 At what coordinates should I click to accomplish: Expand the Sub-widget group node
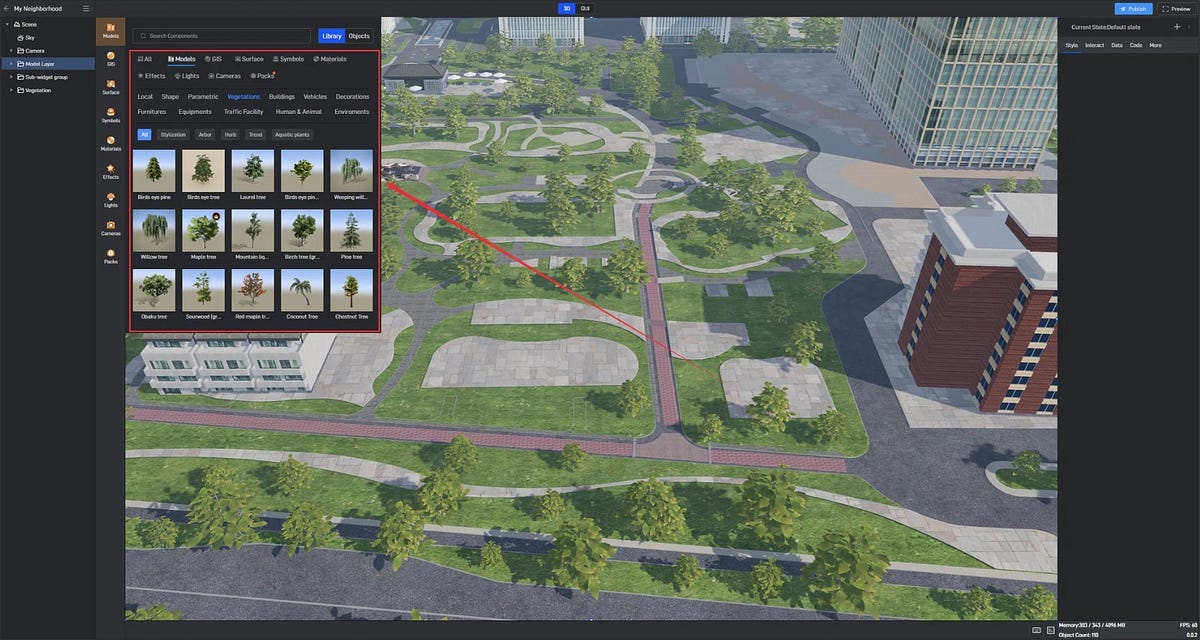[10, 76]
